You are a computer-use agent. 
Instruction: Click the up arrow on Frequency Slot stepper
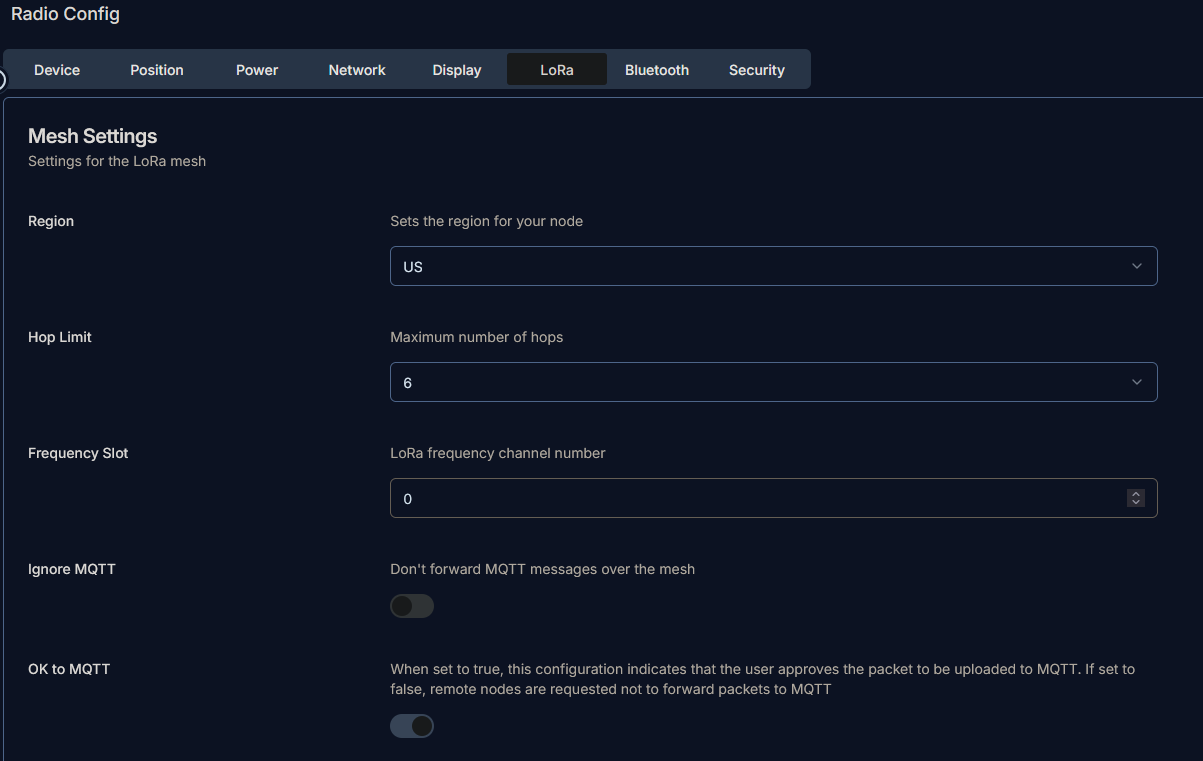pos(1136,494)
